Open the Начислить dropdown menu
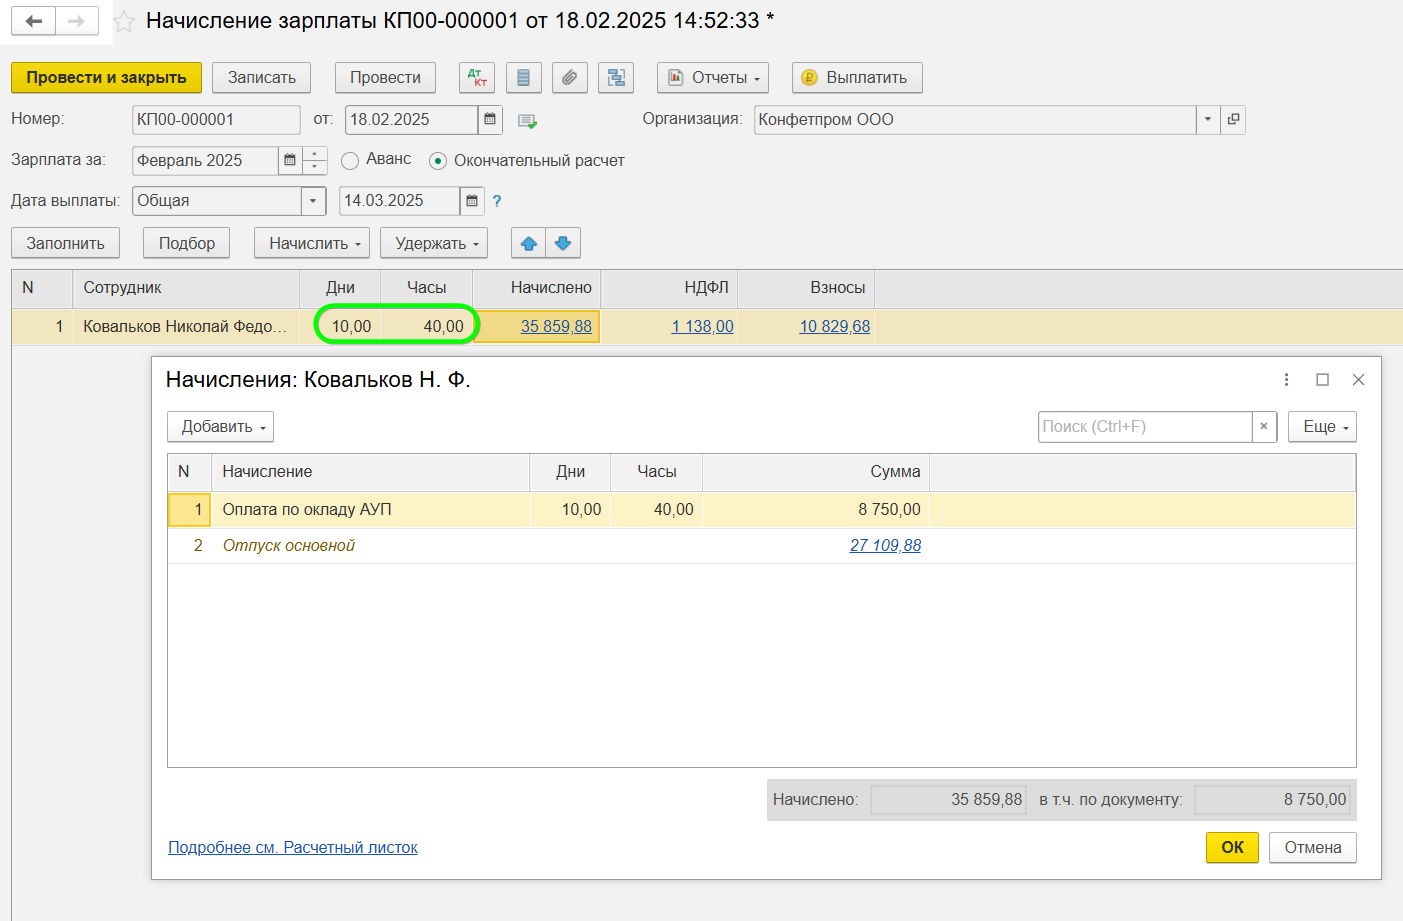1403x921 pixels. click(x=312, y=243)
